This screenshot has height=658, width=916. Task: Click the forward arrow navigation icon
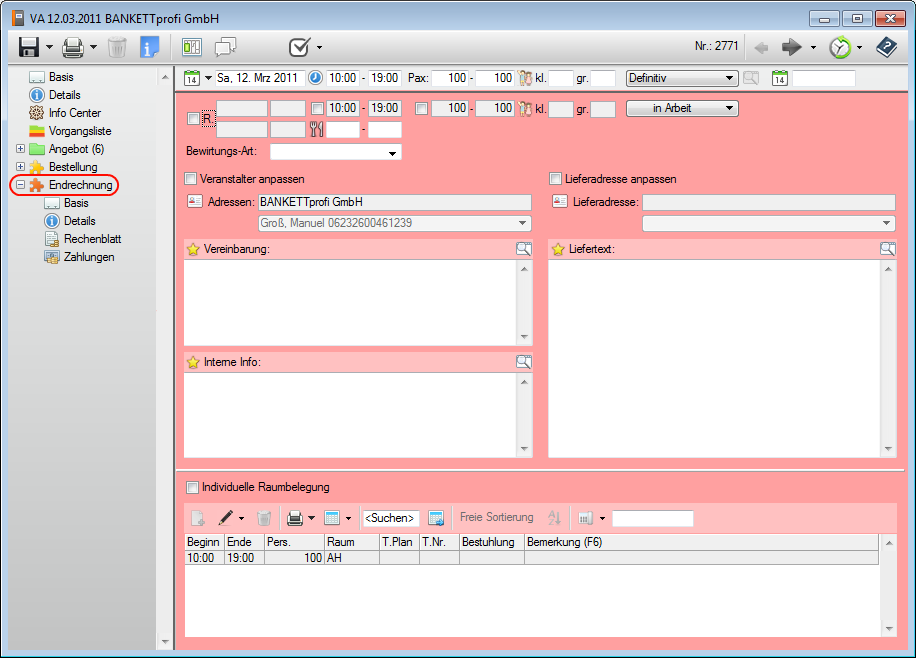click(x=792, y=47)
